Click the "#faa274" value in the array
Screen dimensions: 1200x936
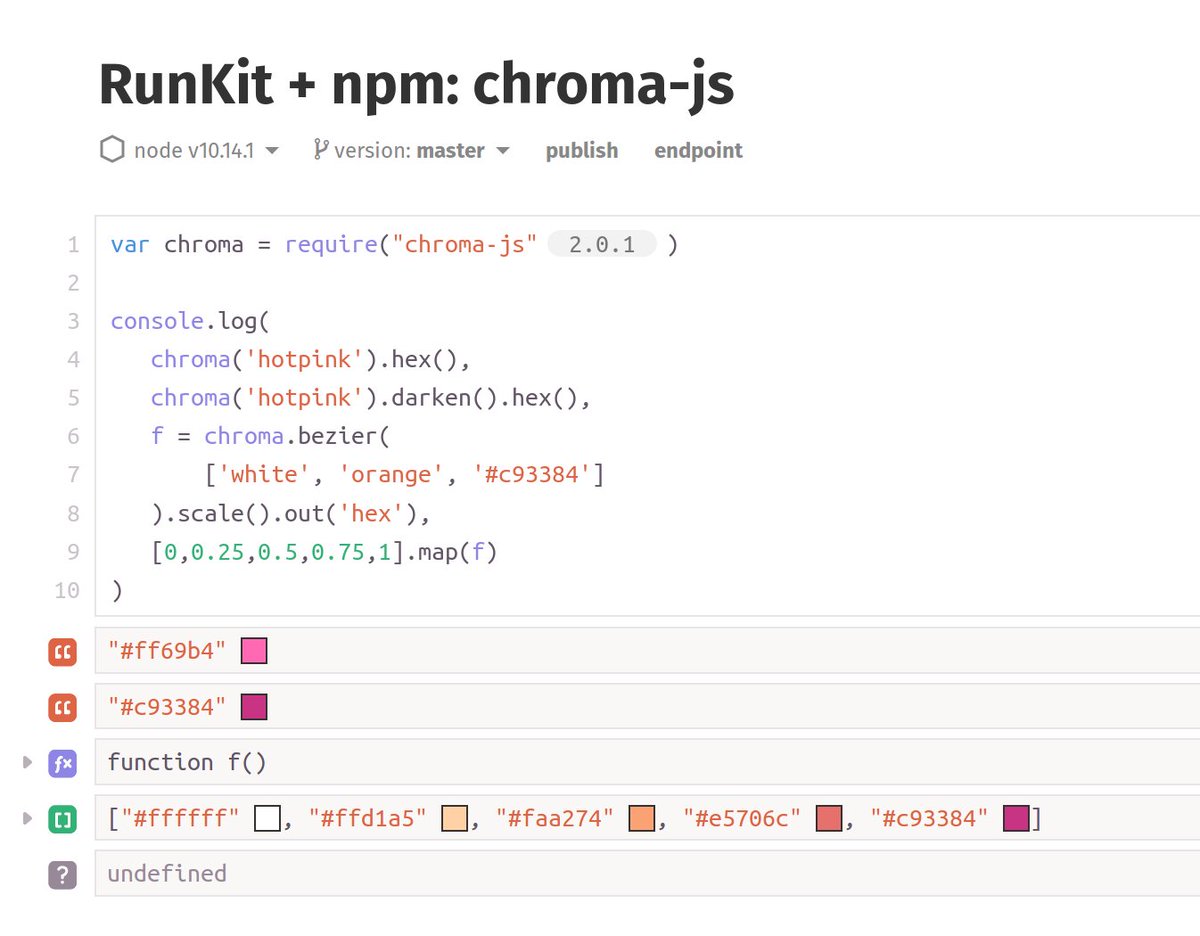(555, 820)
